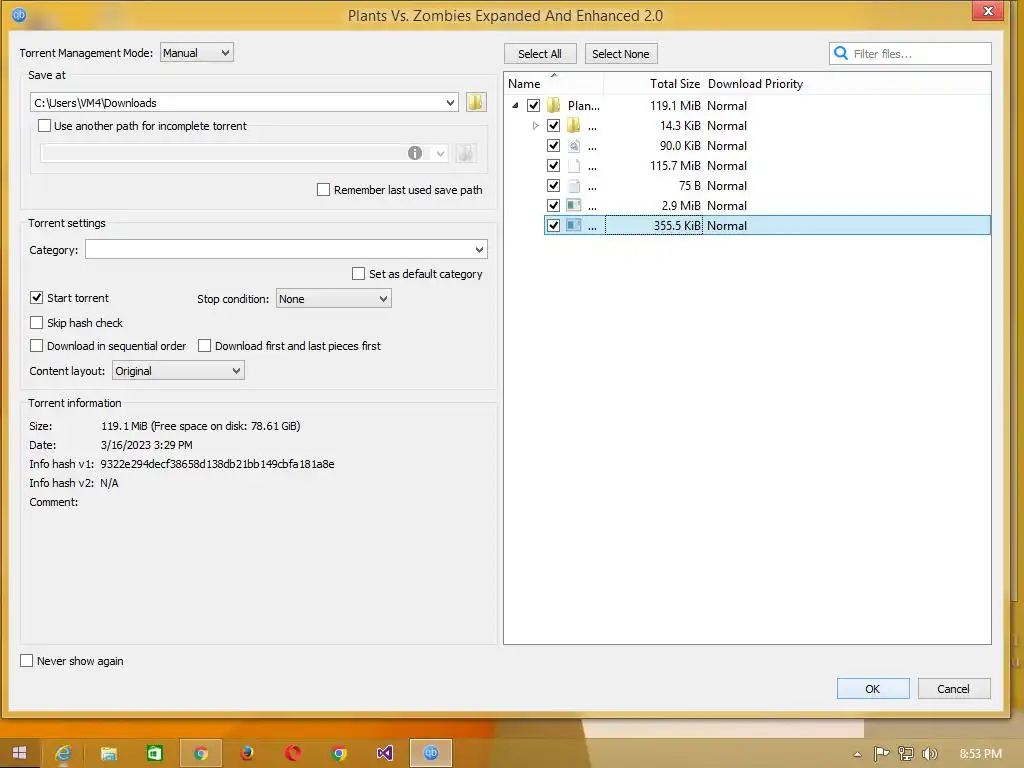This screenshot has height=768, width=1024.
Task: Open Opera from the taskbar
Action: [293, 753]
